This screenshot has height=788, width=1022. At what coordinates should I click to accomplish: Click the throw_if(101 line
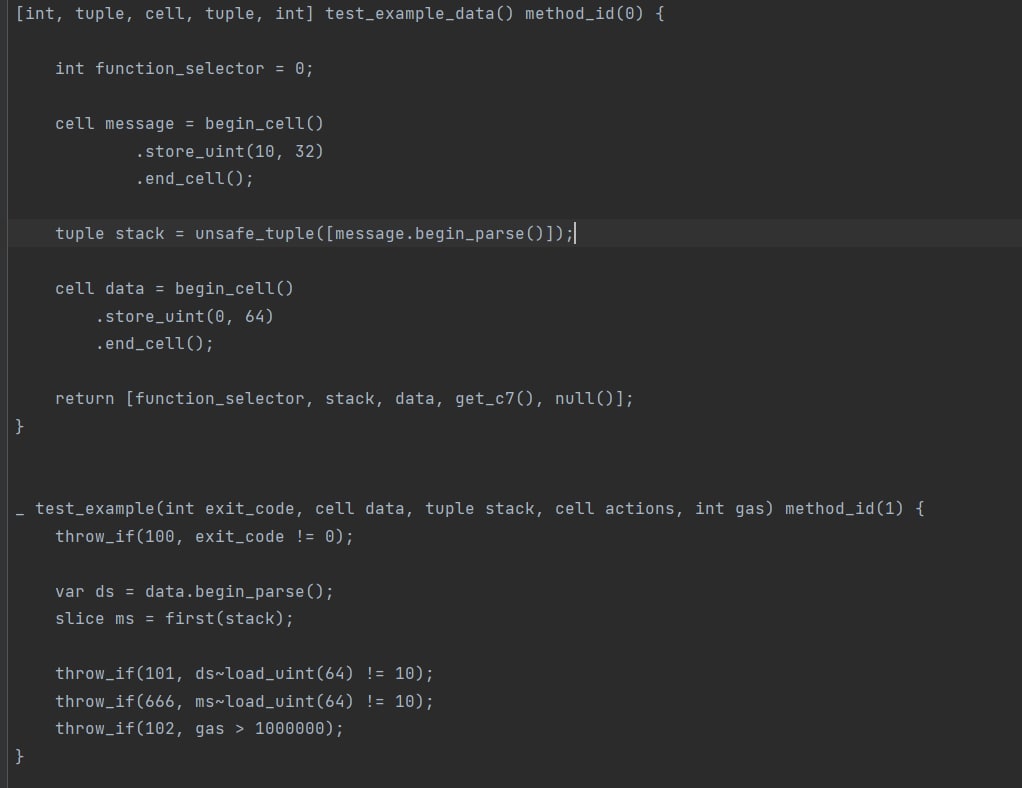pyautogui.click(x=244, y=674)
